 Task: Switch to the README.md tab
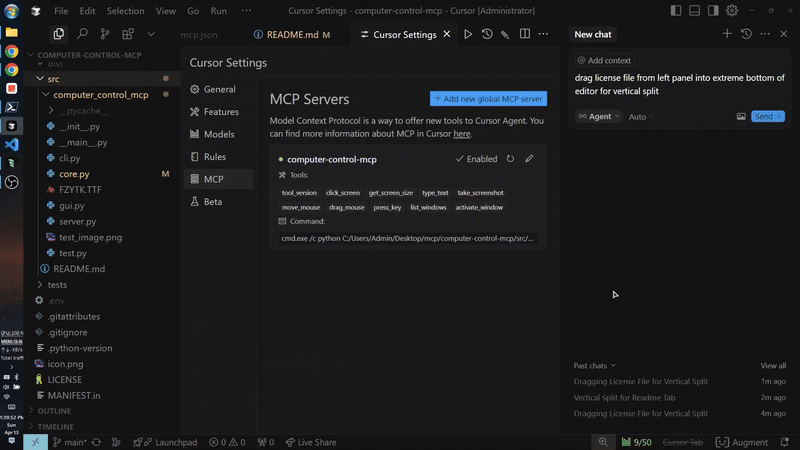(x=291, y=34)
